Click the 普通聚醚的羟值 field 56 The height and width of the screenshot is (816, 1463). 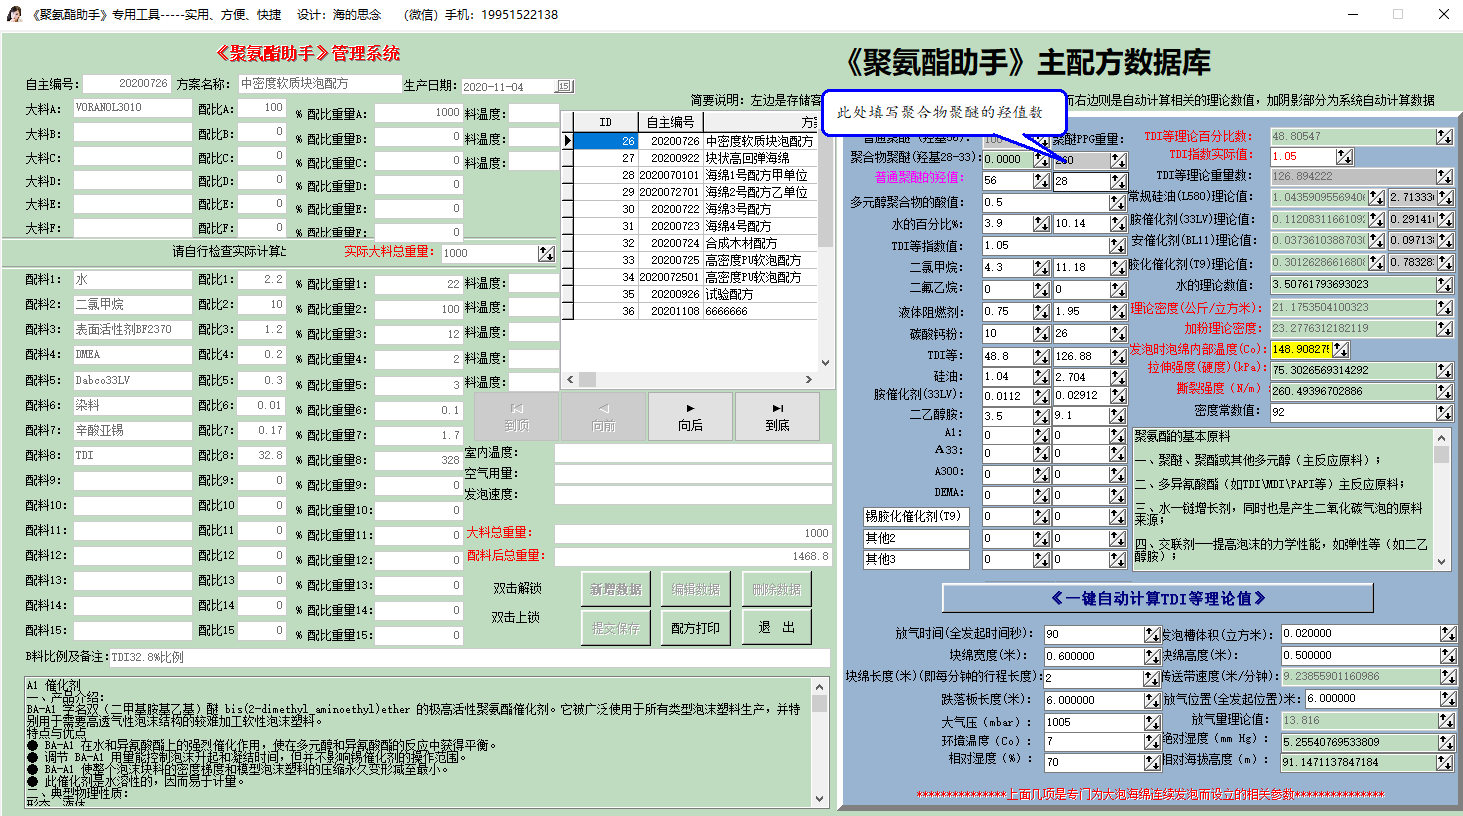pyautogui.click(x=1008, y=181)
